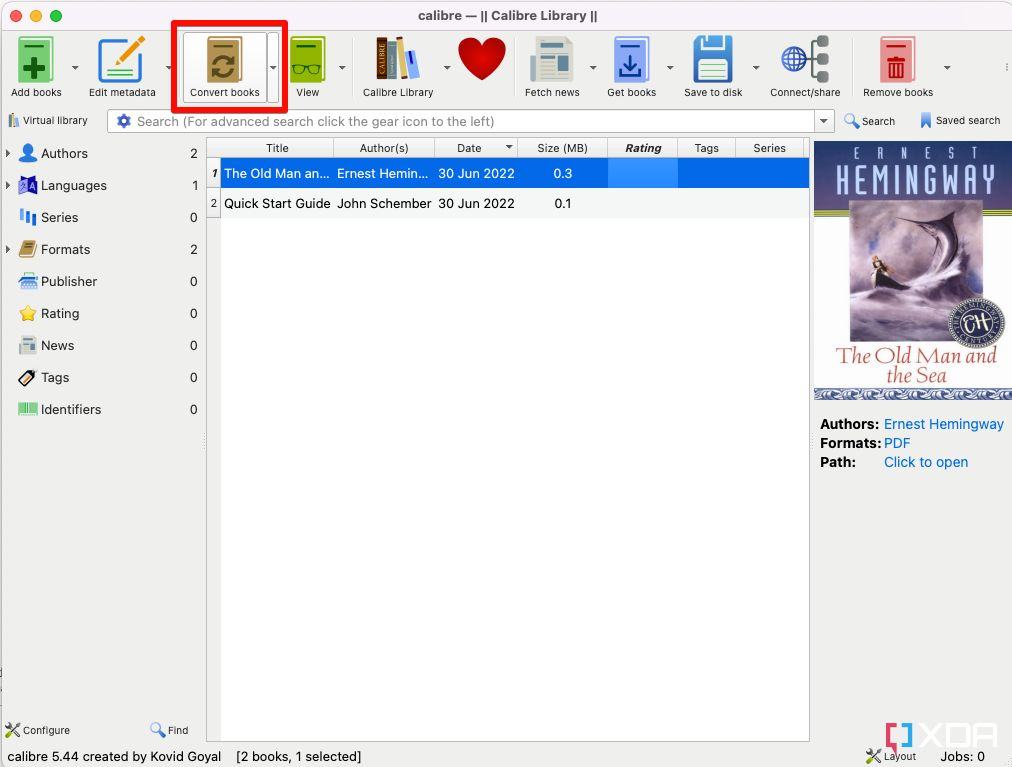Open Save to disk dropdown arrow

pos(755,68)
